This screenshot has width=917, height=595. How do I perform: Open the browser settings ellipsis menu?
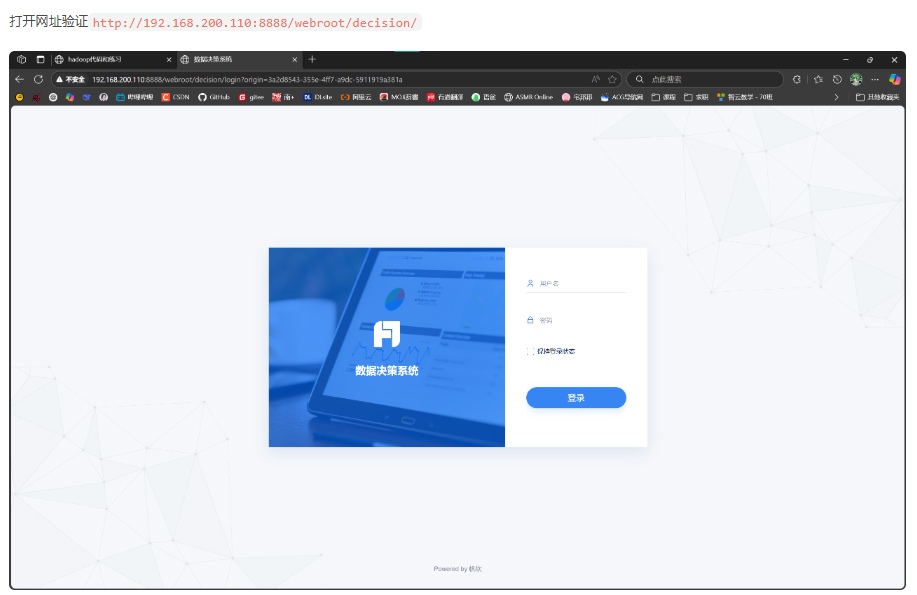click(x=875, y=79)
